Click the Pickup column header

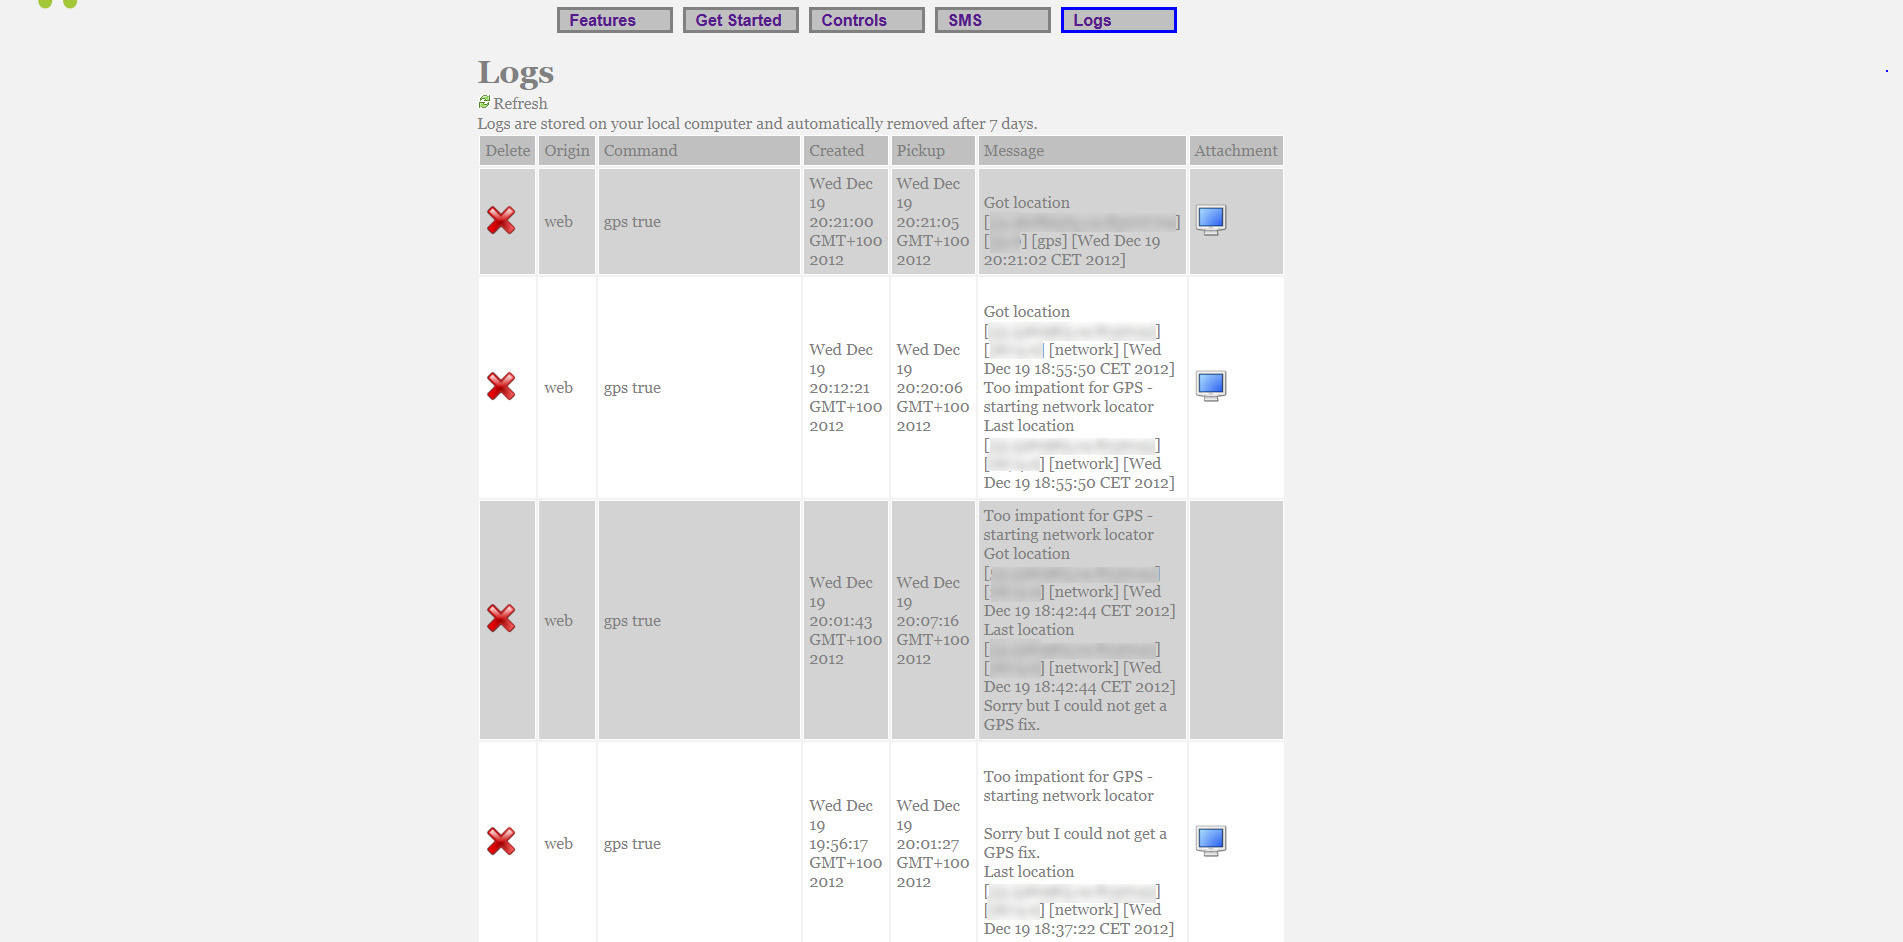(920, 151)
